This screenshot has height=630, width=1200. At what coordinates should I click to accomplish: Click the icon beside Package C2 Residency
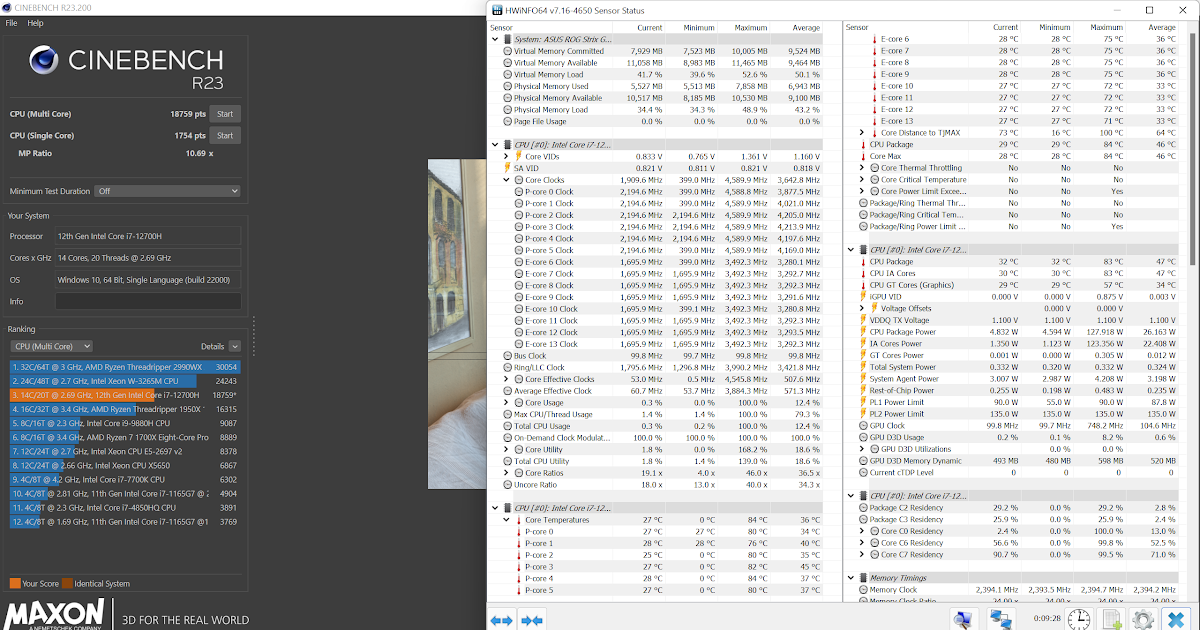click(x=863, y=507)
